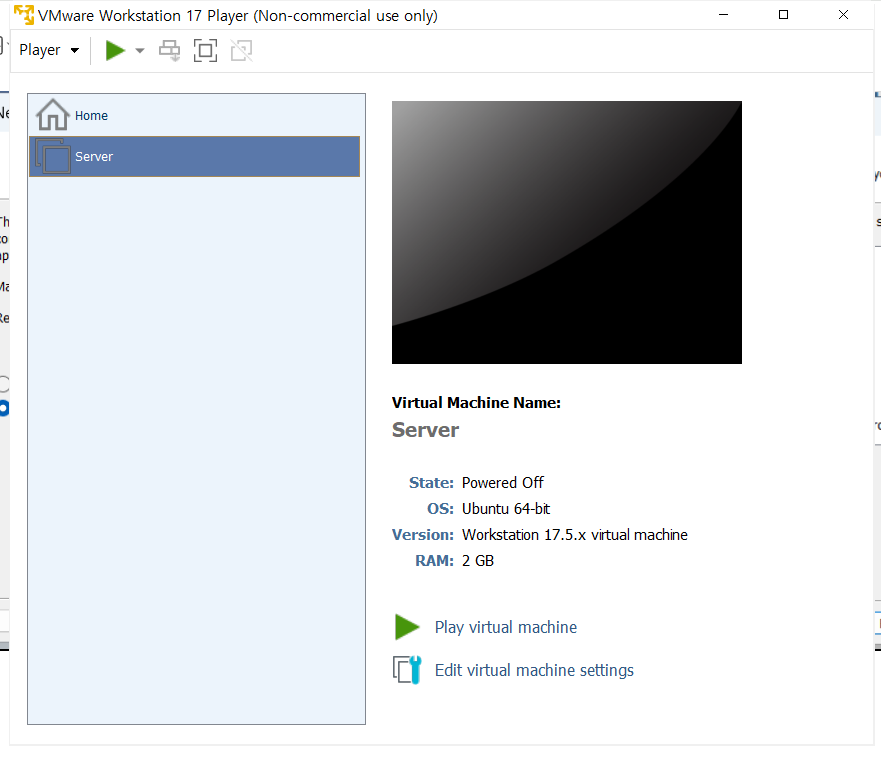Viewport: 881px width, 760px height.
Task: Click the green play arrow beside Play virtual machine
Action: click(x=407, y=627)
